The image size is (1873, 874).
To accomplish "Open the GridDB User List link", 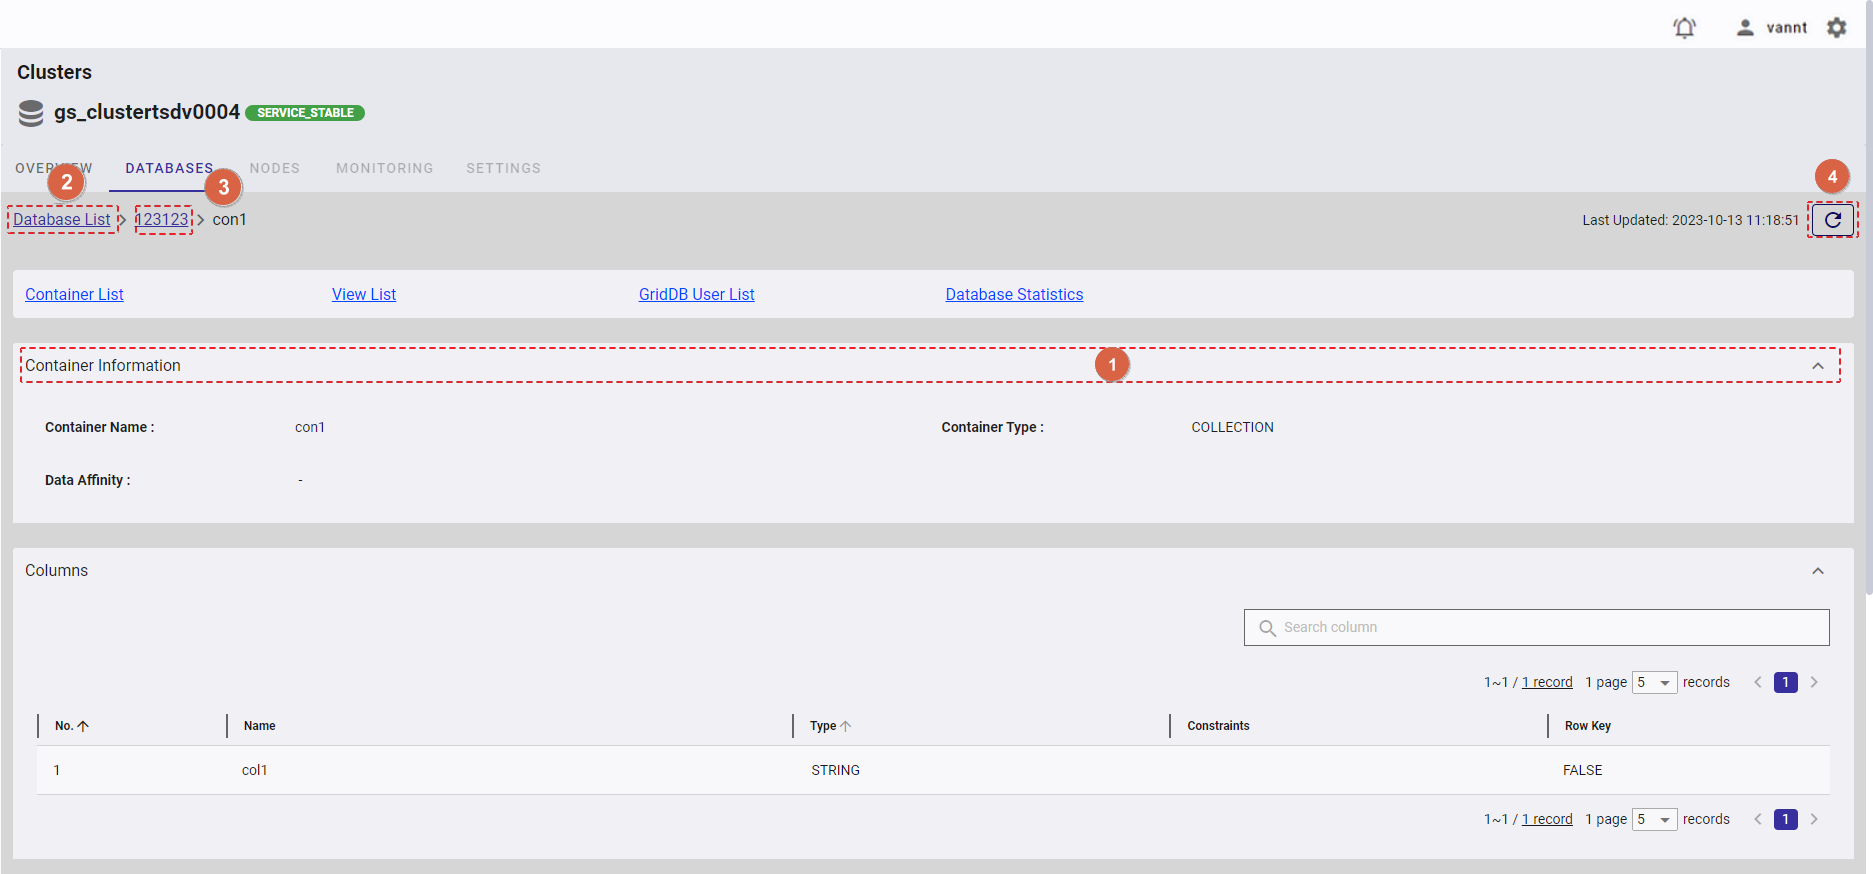I will click(696, 295).
